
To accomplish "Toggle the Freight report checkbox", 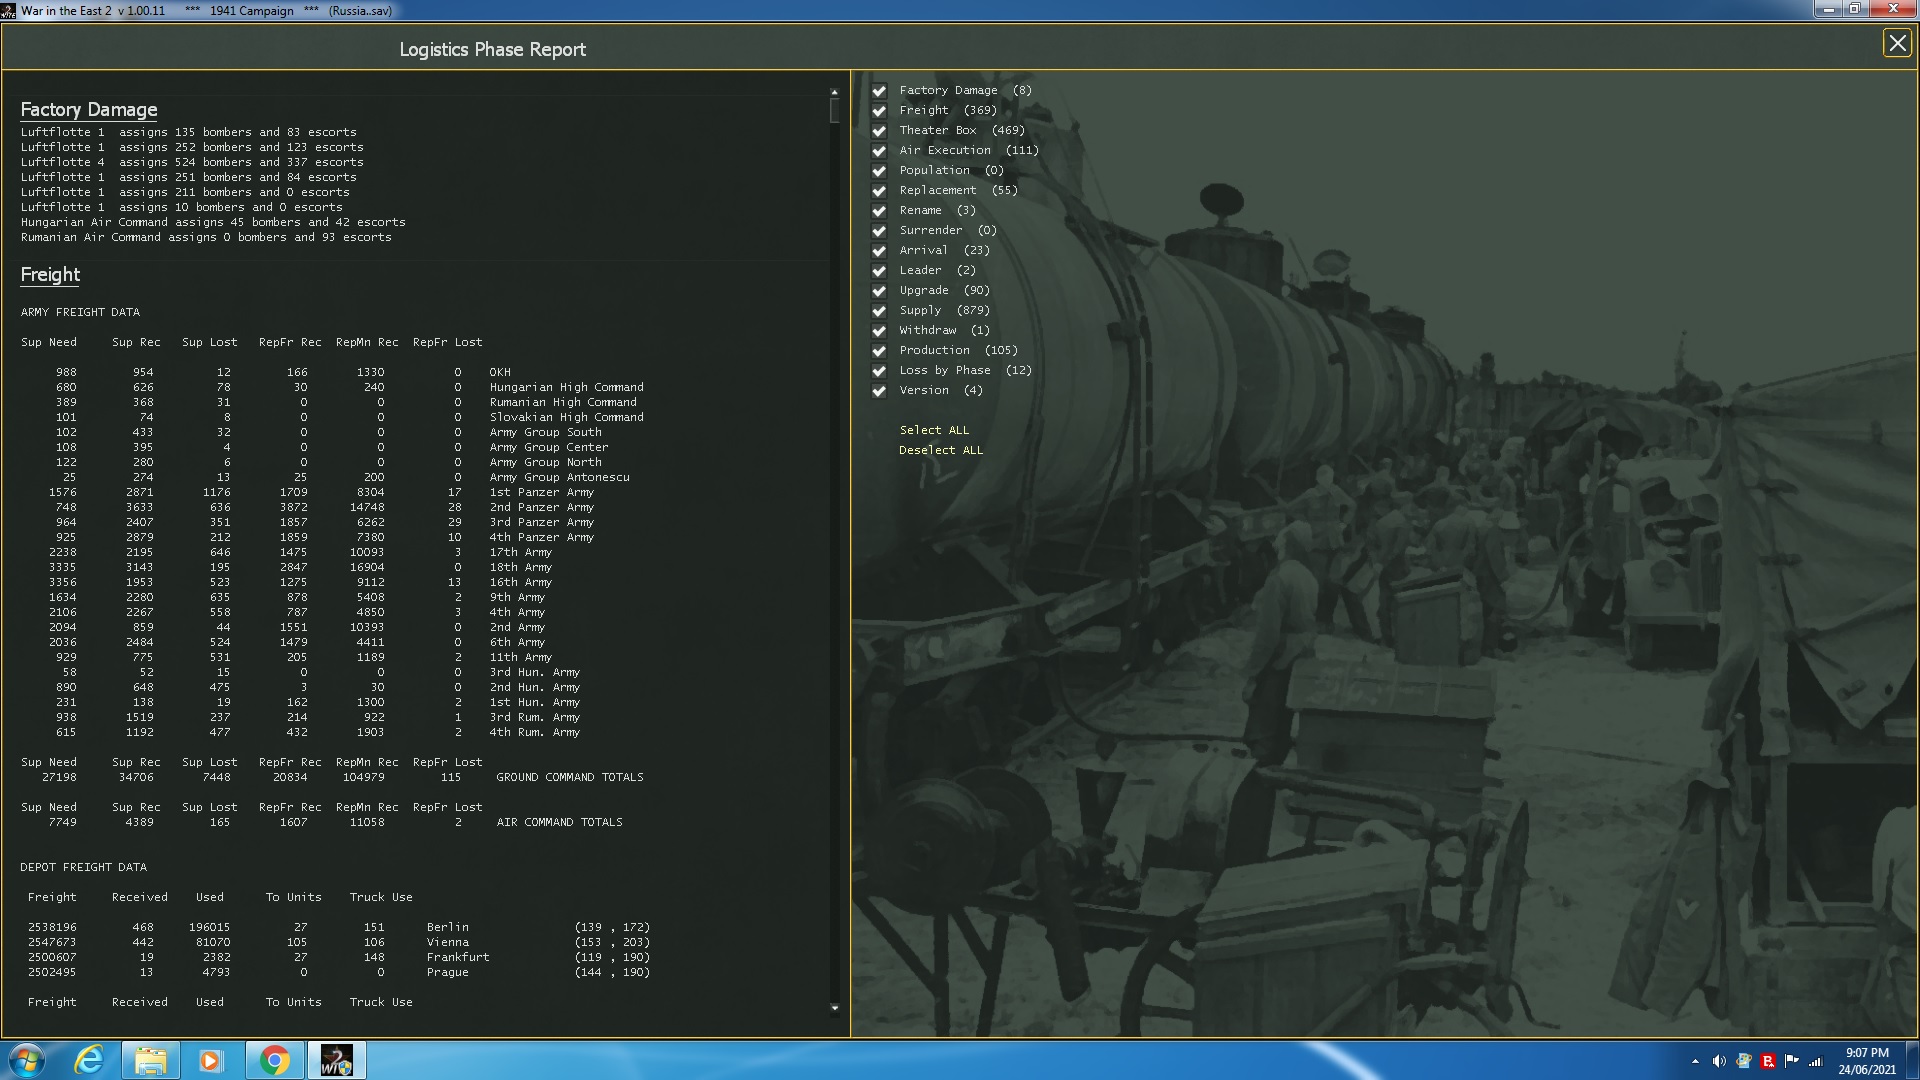I will pyautogui.click(x=879, y=111).
